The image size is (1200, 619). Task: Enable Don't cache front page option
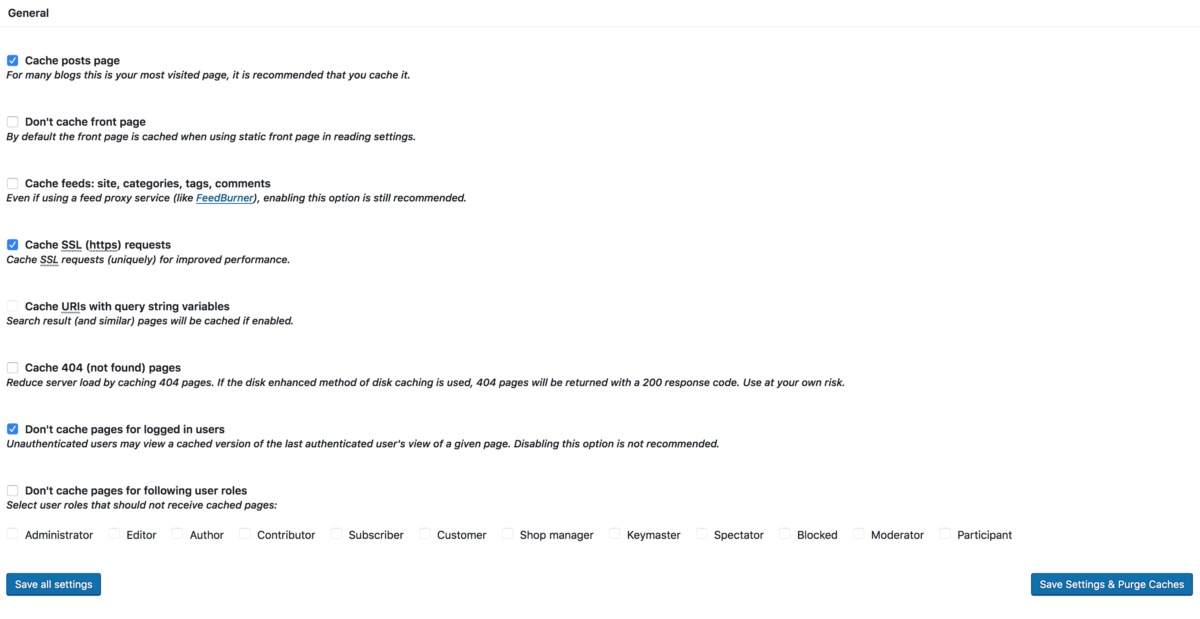[12, 121]
